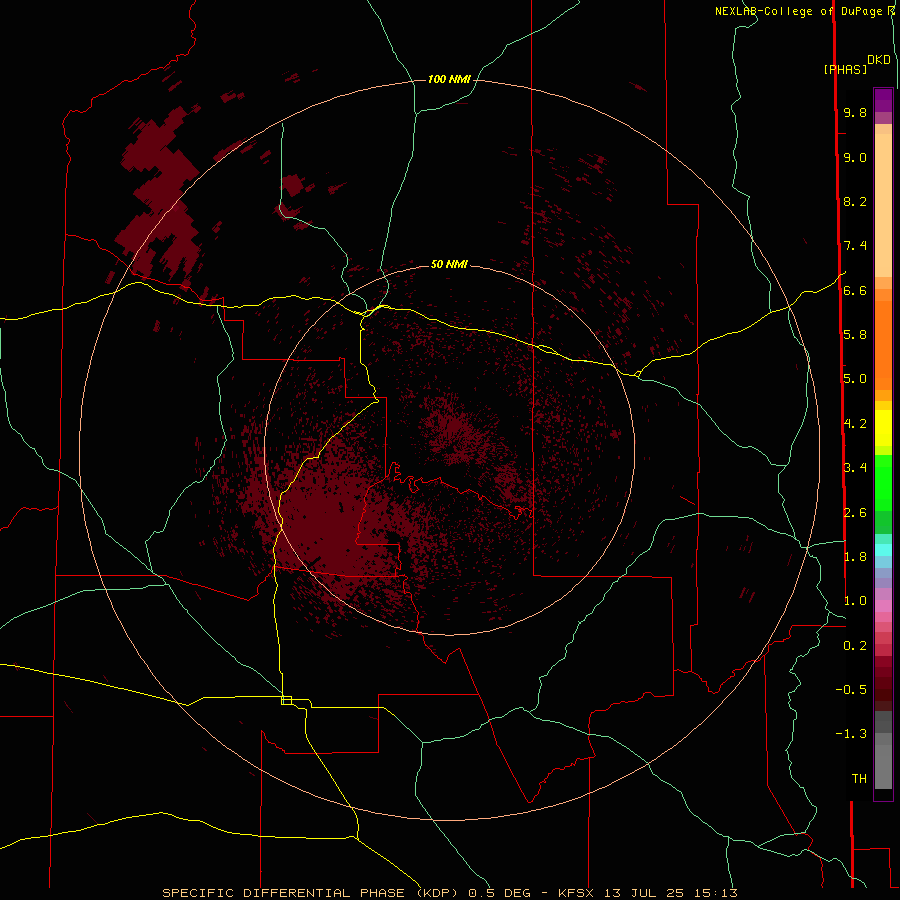The image size is (900, 900).
Task: Click the -1.3 value on the legend
Action: click(x=851, y=734)
